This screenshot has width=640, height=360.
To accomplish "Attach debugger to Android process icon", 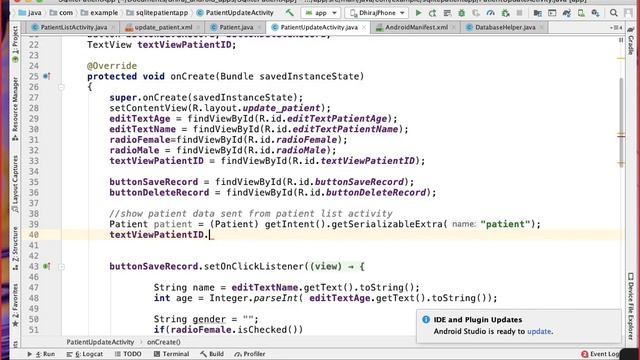I will 505,13.
